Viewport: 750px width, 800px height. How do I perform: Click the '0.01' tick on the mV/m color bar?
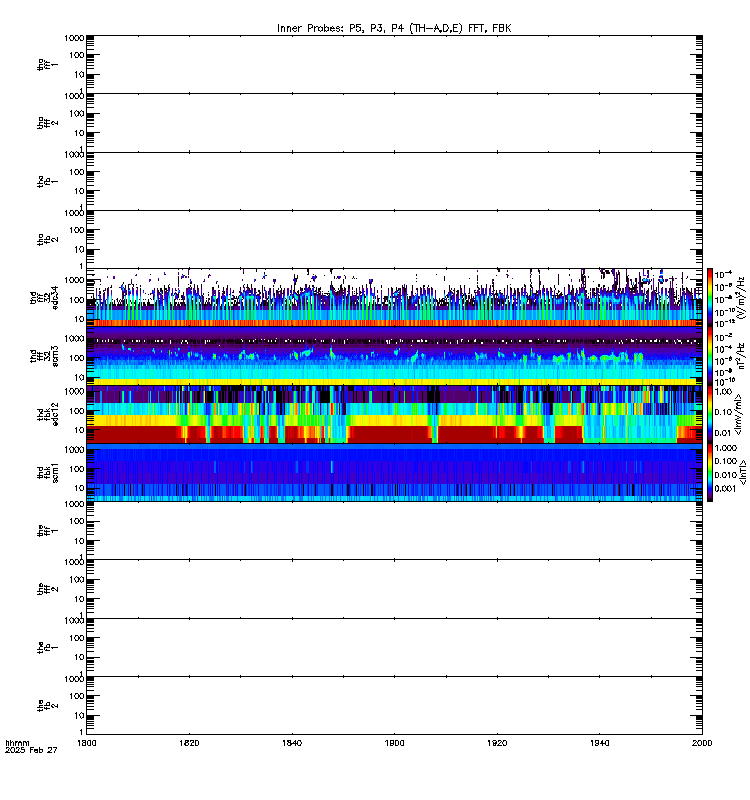[723, 433]
